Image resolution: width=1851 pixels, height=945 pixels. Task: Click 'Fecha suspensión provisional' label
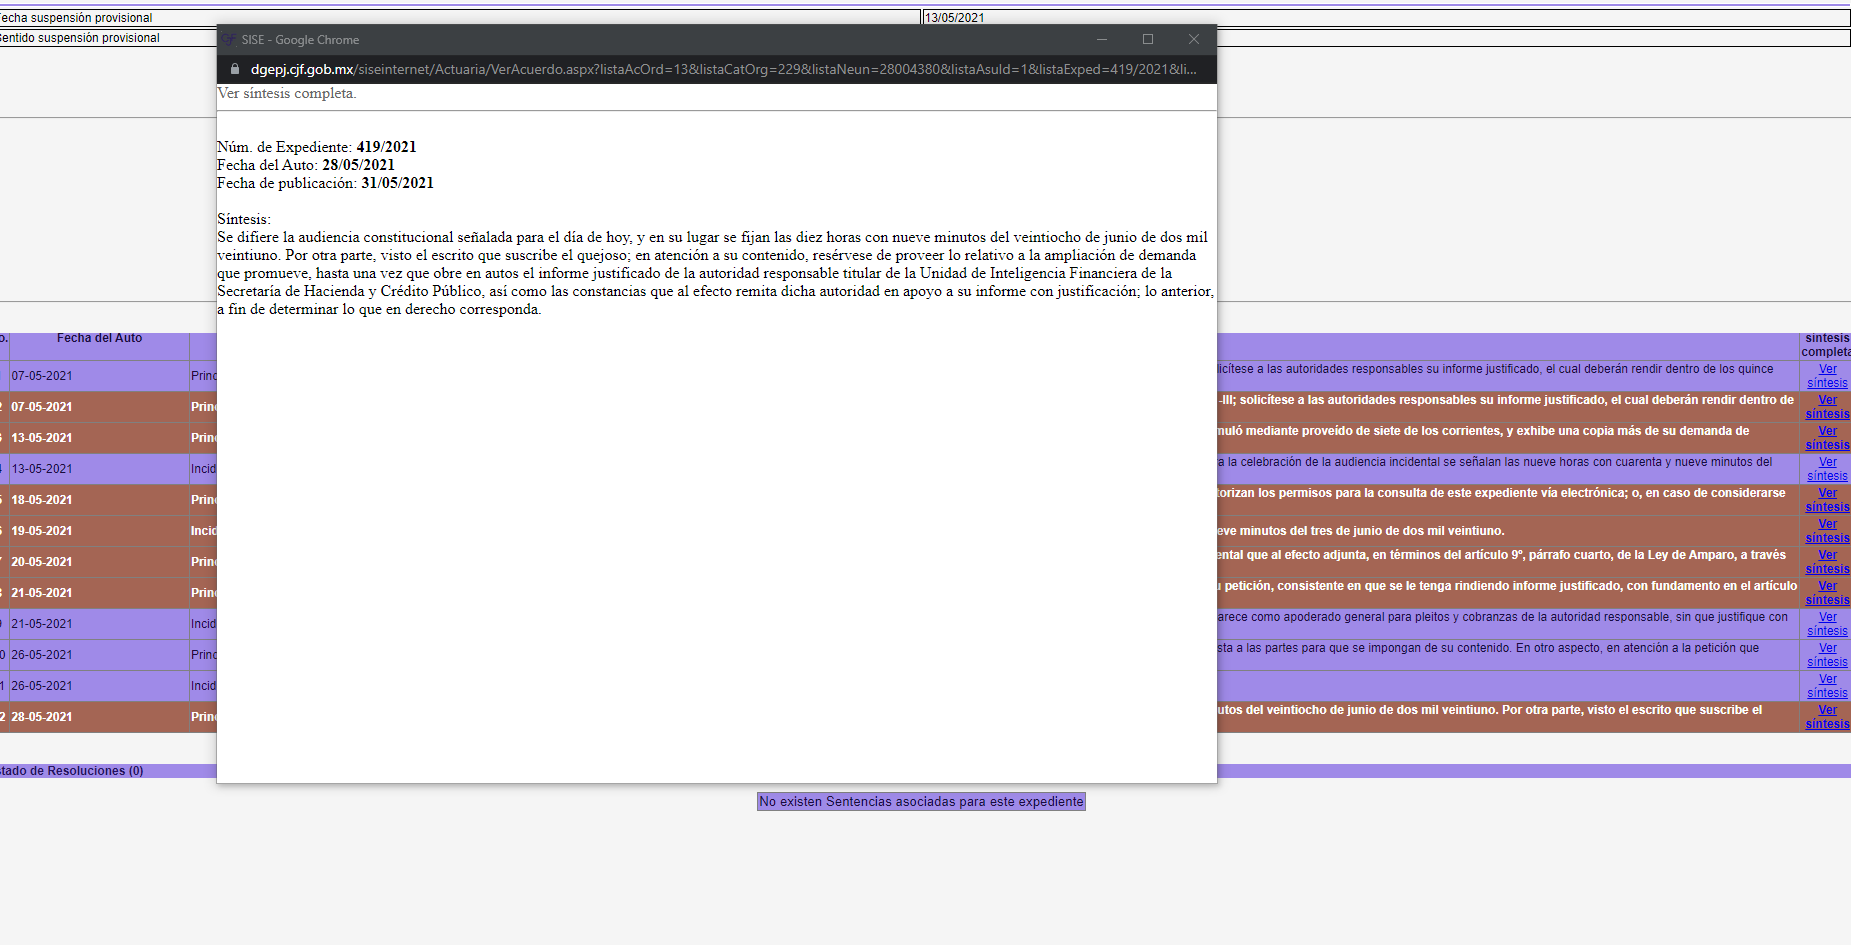(76, 18)
